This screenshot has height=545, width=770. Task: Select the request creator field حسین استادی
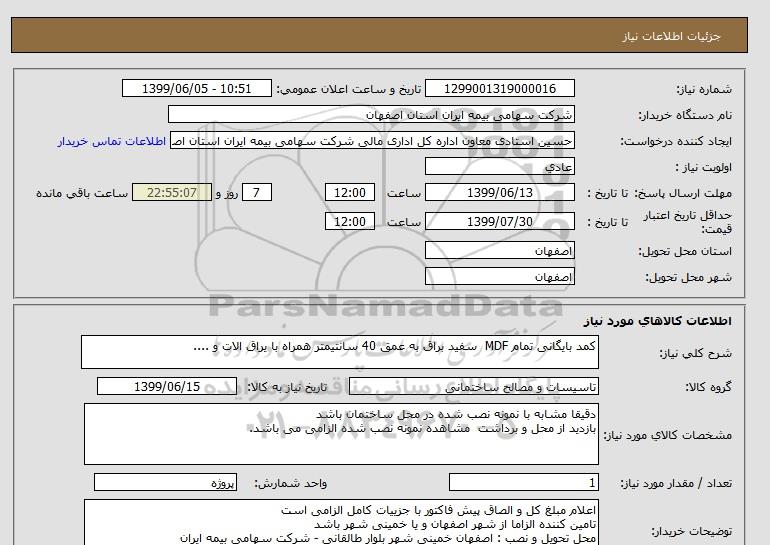pyautogui.click(x=372, y=141)
